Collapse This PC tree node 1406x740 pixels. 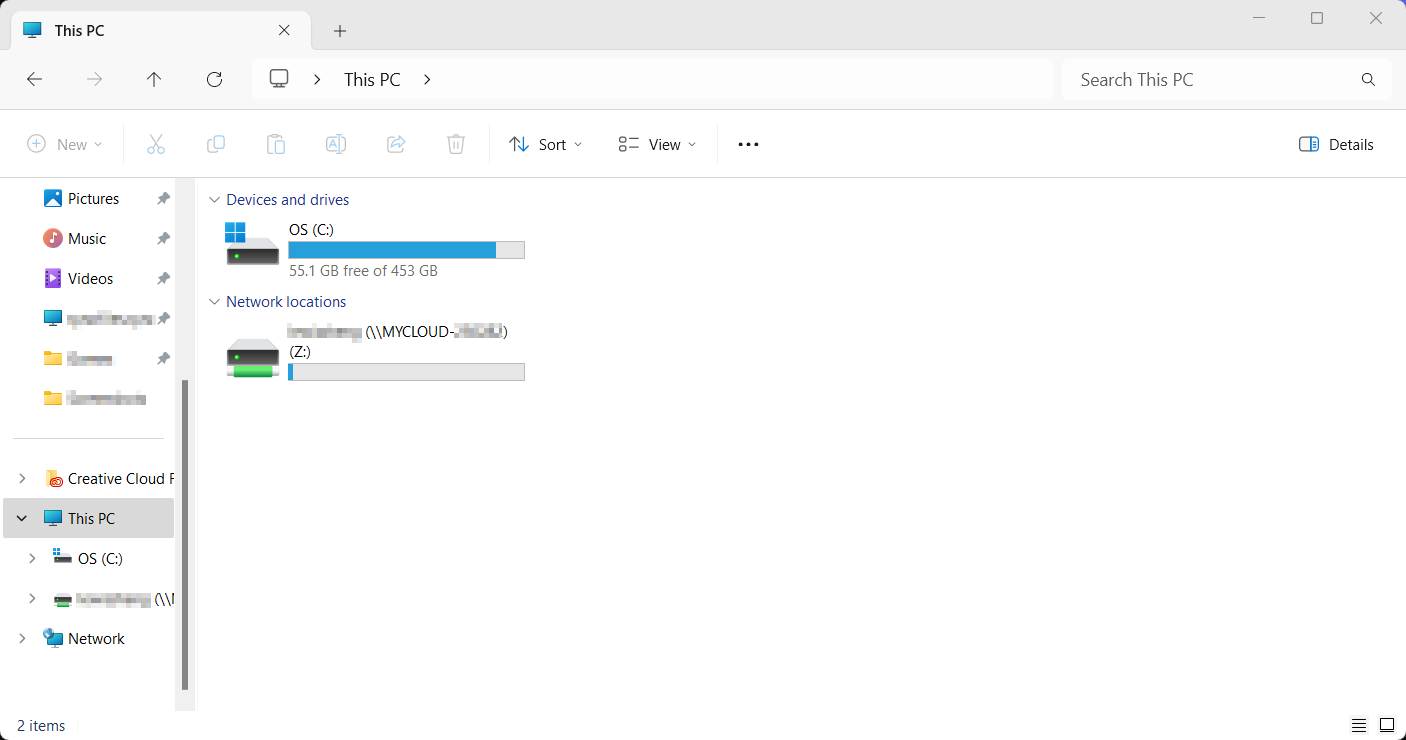22,519
